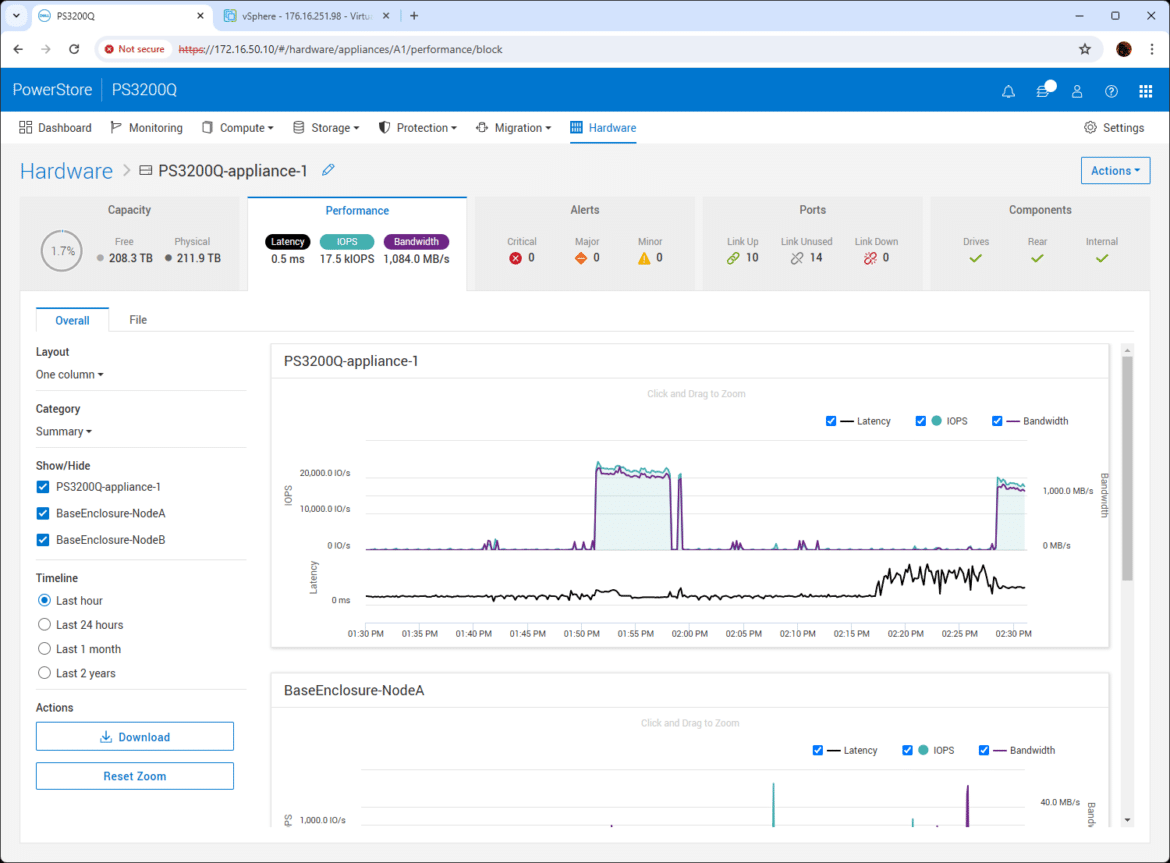Select Last 24 hours timeline
1170x863 pixels.
[x=44, y=624]
